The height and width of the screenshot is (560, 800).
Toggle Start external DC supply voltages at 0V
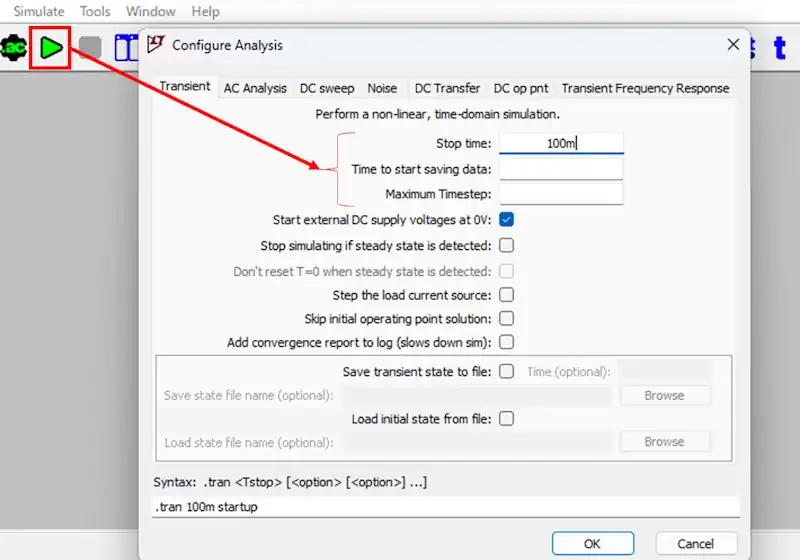click(507, 220)
